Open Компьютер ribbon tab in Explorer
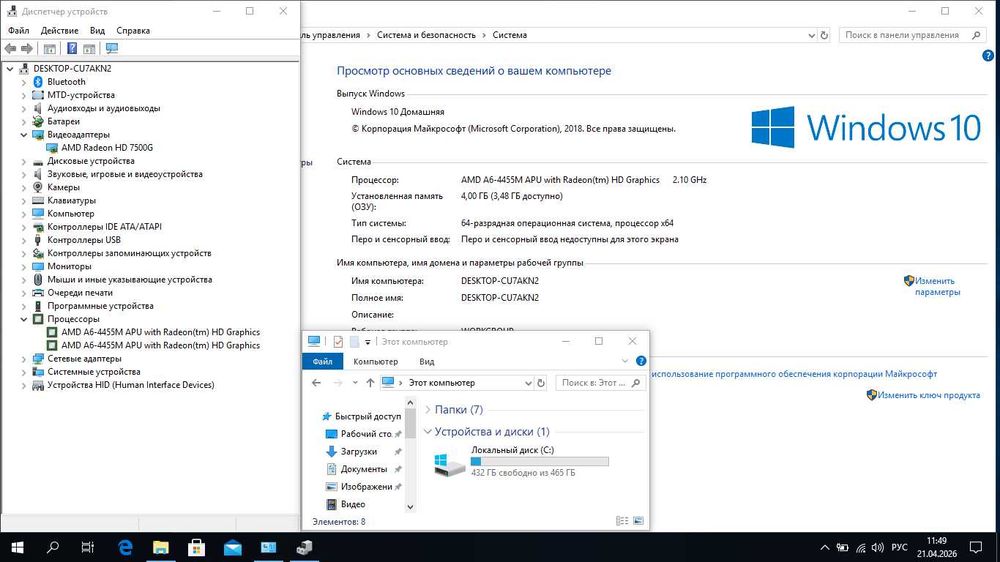Viewport: 1000px width, 562px height. point(376,361)
